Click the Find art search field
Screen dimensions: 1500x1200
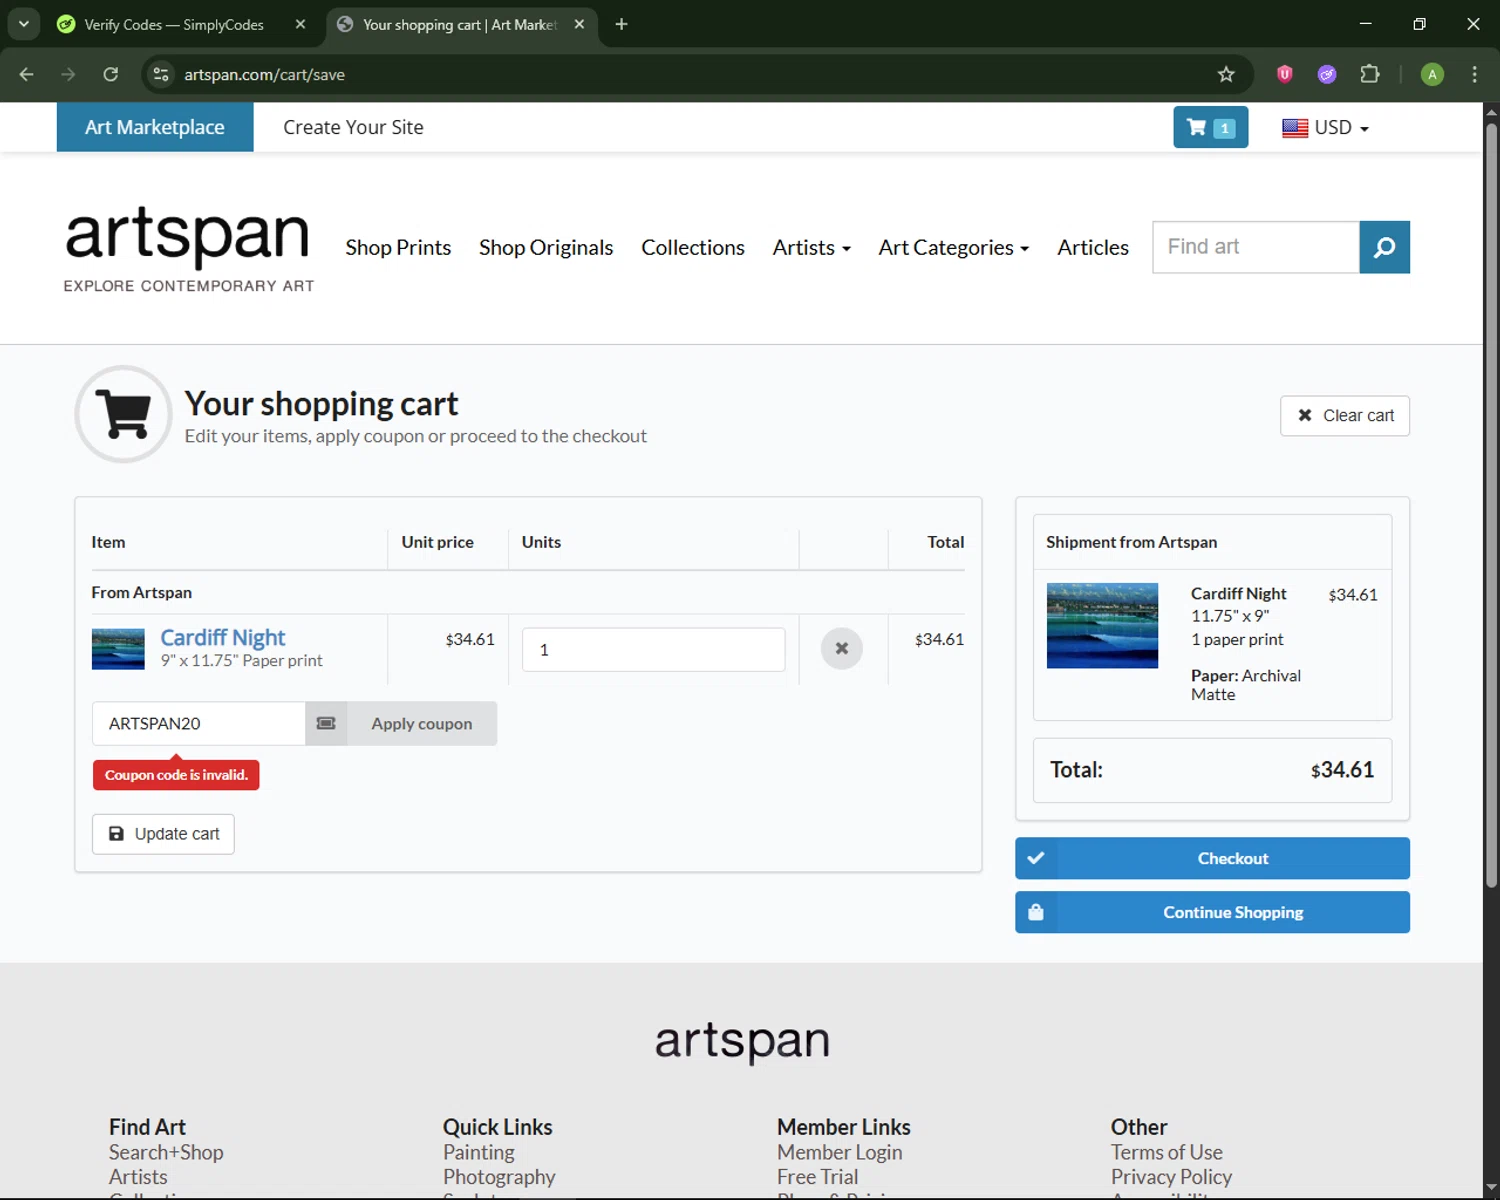(x=1256, y=247)
